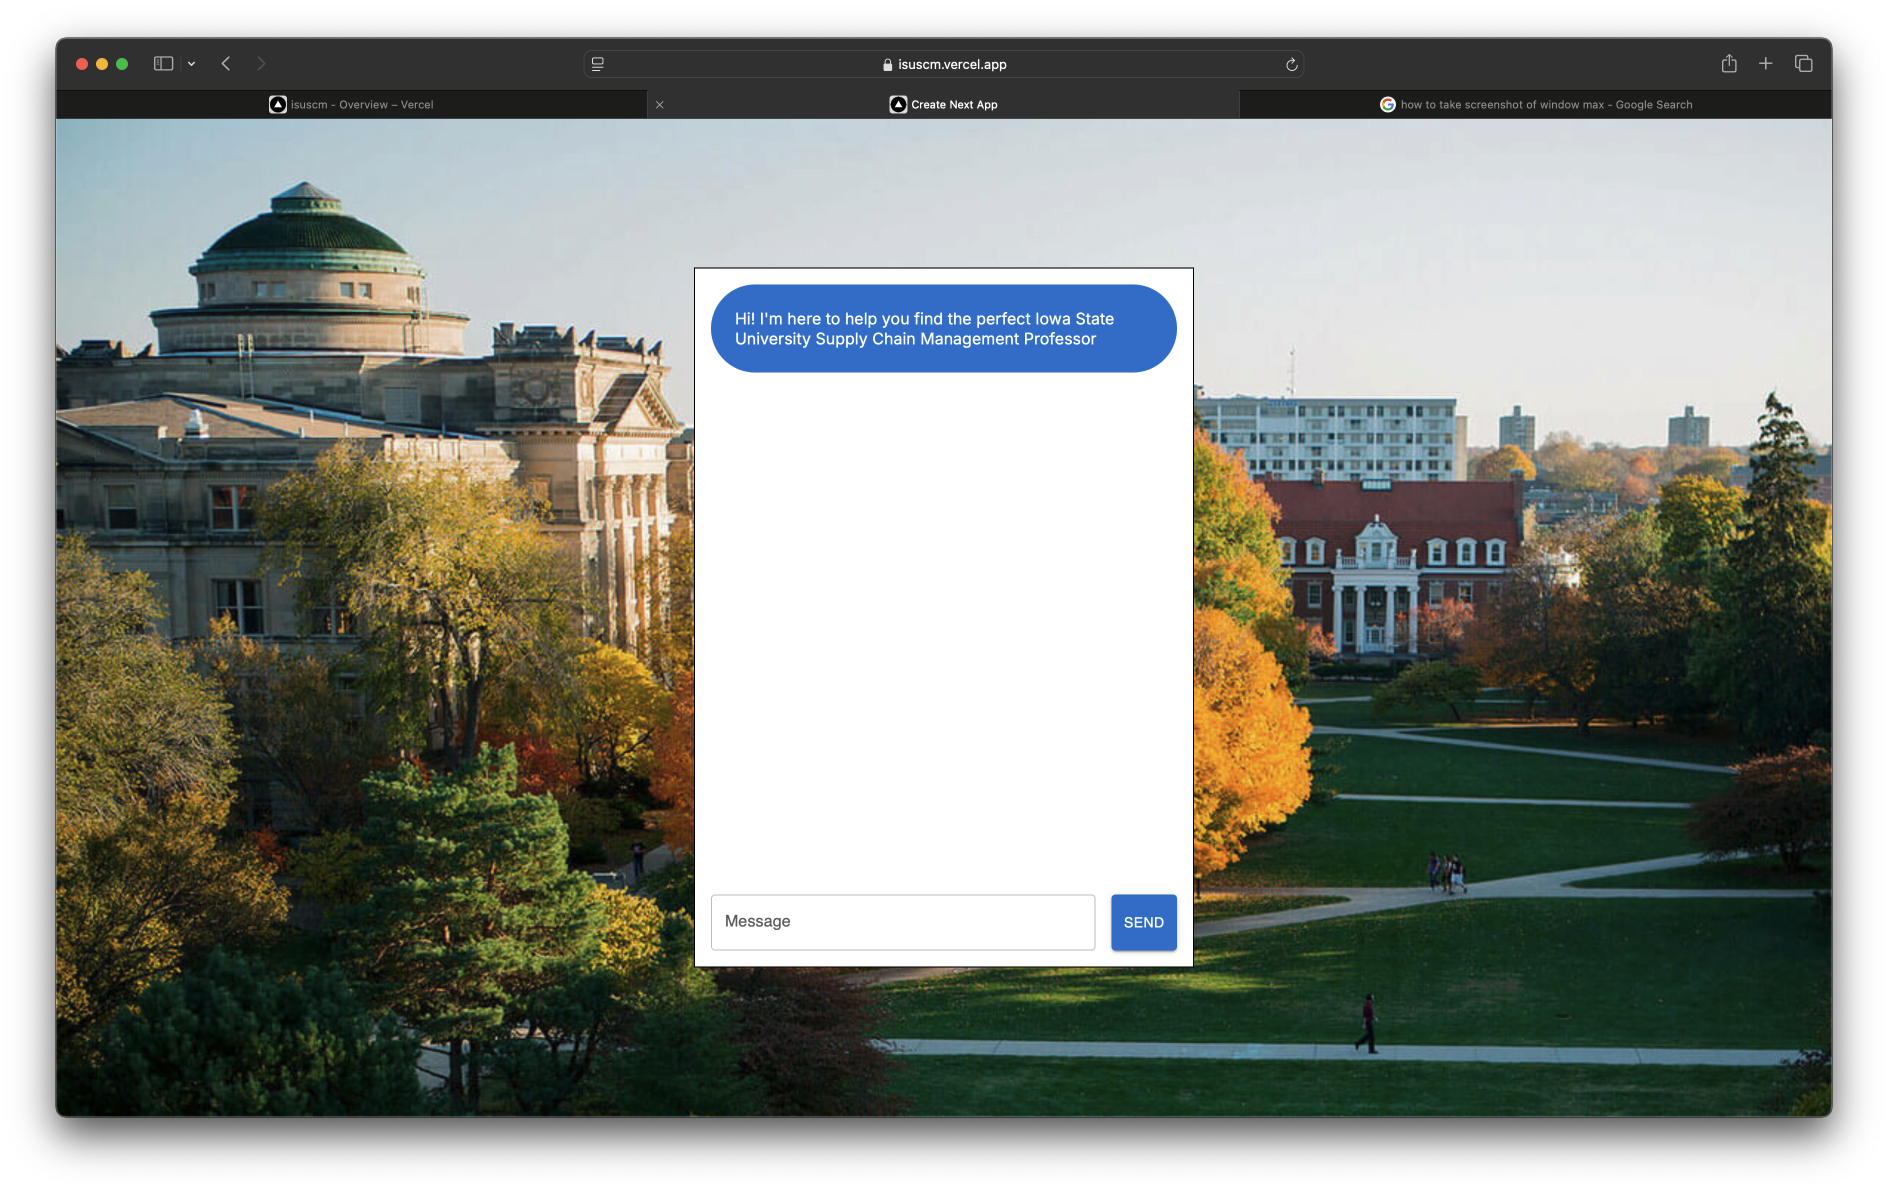Enter full screen with green button
This screenshot has width=1888, height=1191.
(122, 64)
